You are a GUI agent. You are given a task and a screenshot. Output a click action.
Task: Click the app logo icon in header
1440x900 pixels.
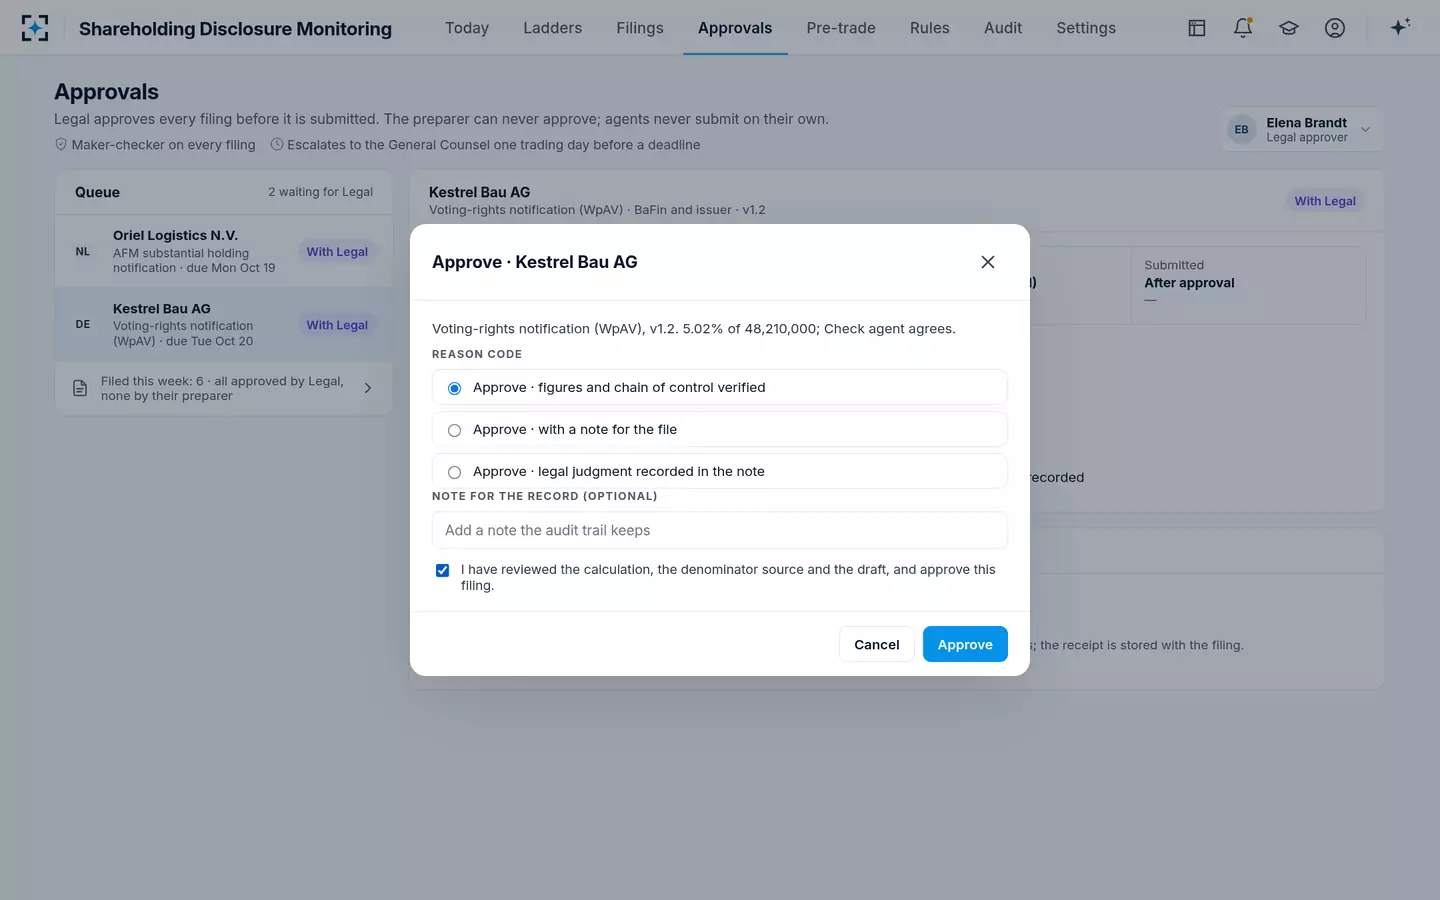[35, 28]
